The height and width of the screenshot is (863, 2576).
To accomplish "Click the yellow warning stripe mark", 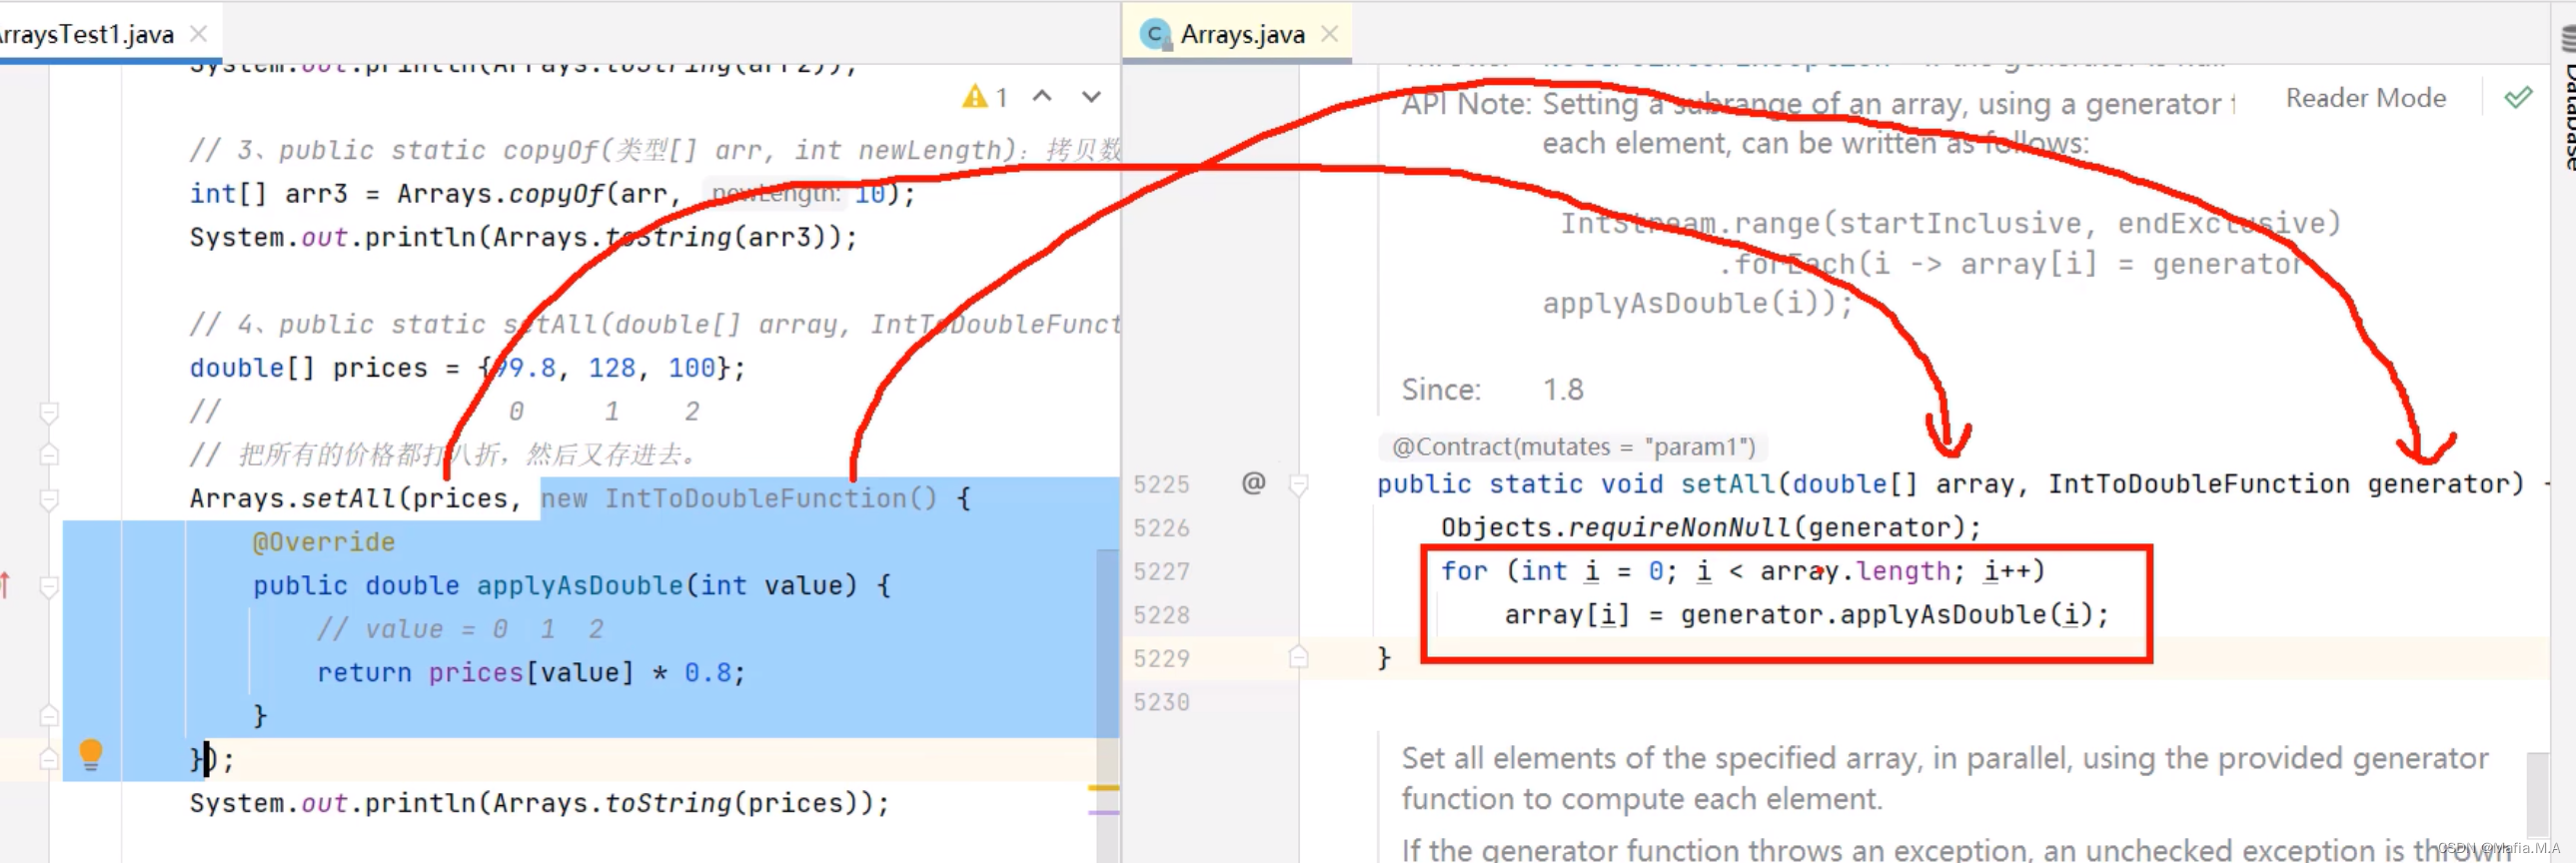I will pos(1103,788).
